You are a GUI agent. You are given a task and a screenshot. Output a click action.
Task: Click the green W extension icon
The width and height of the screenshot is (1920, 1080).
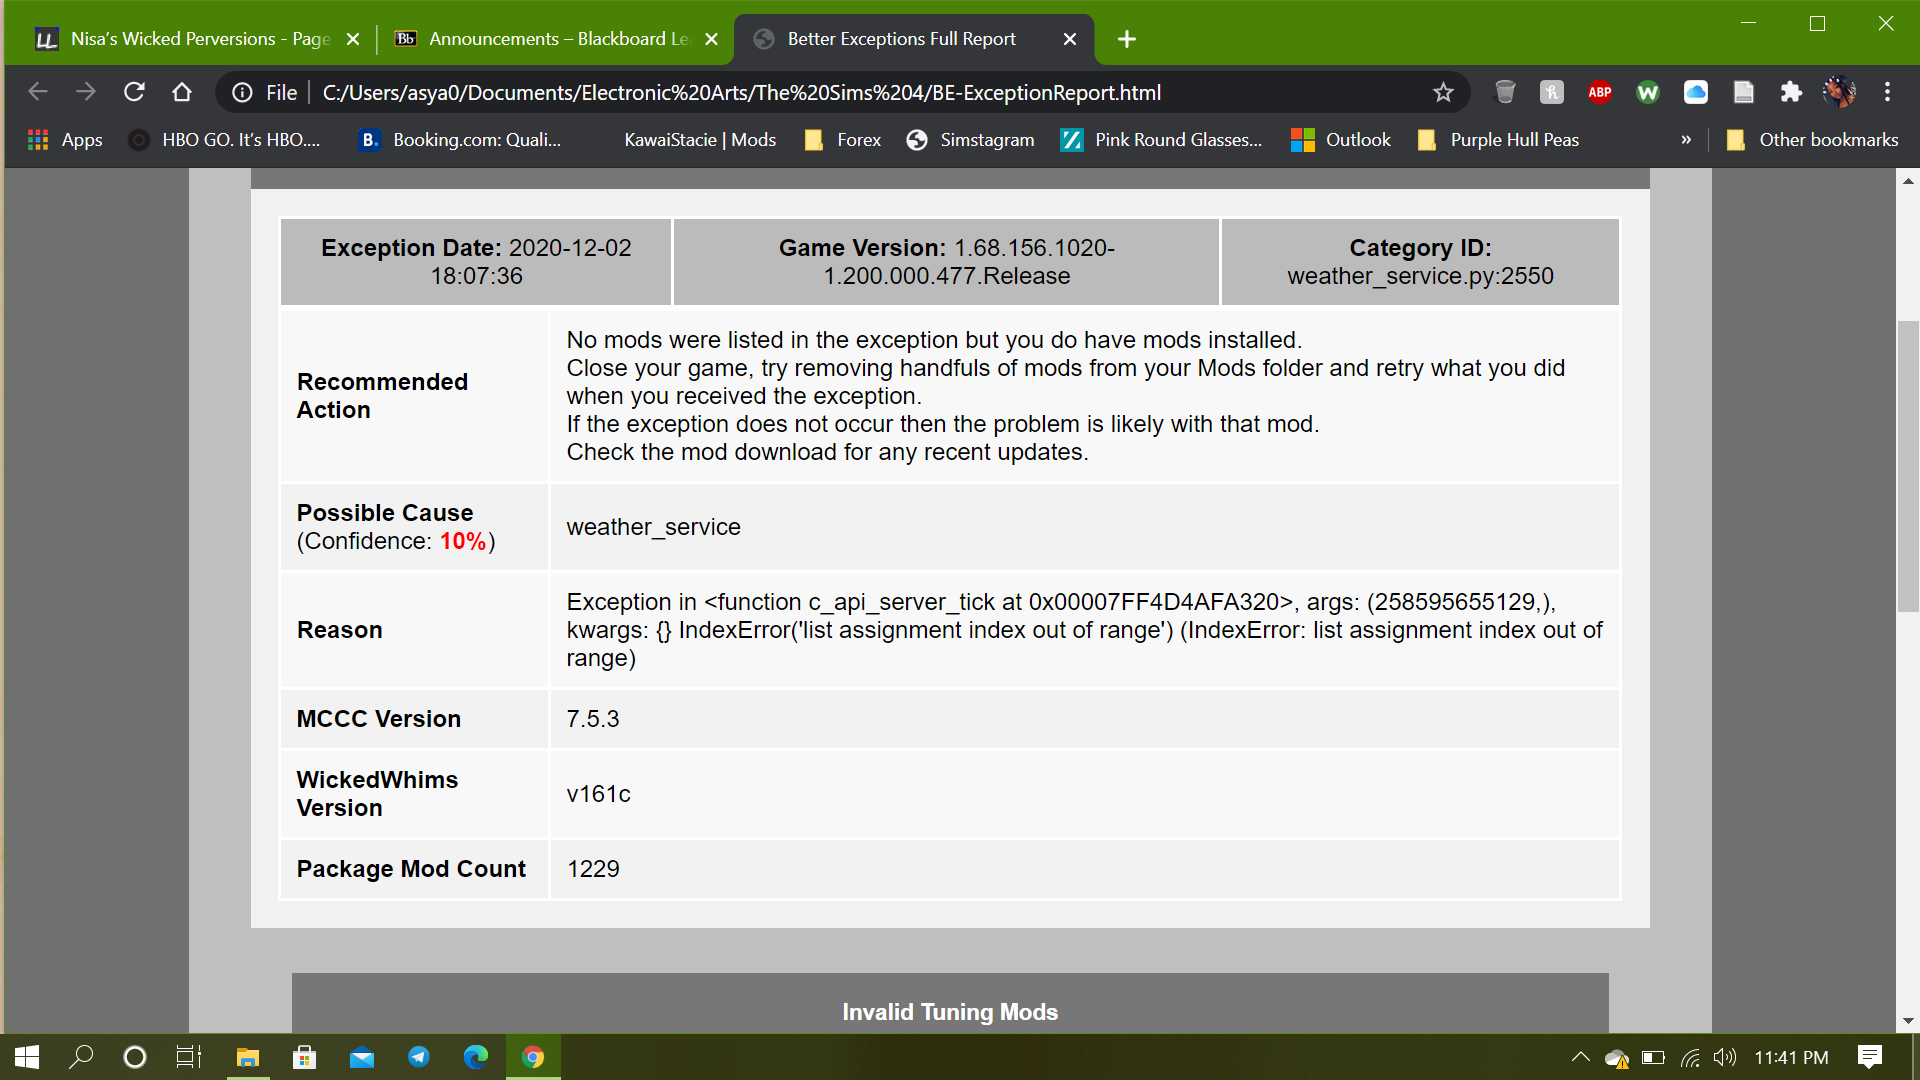pyautogui.click(x=1648, y=92)
